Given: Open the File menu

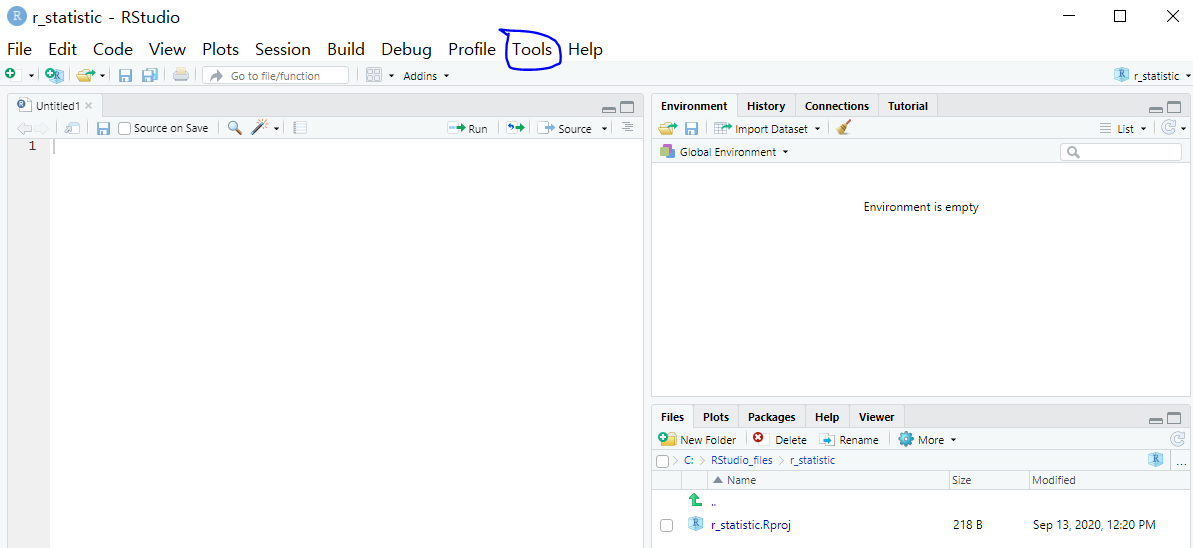Looking at the screenshot, I should tap(20, 49).
